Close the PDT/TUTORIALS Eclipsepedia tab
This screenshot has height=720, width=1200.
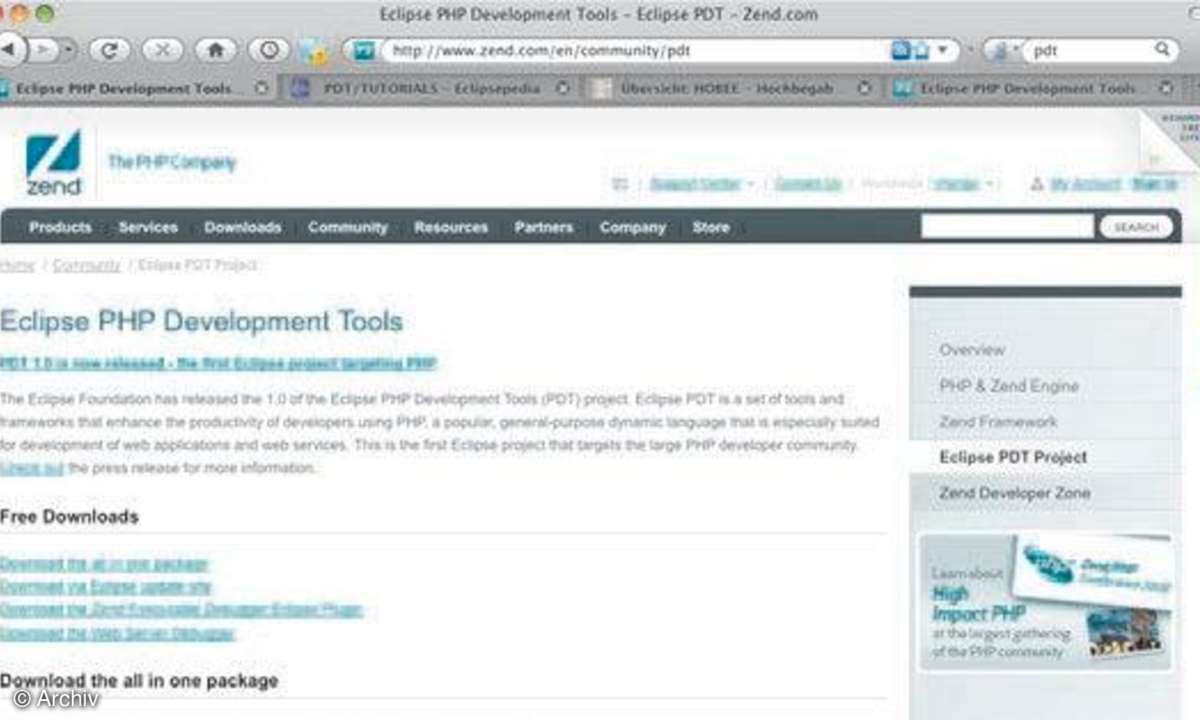click(563, 88)
